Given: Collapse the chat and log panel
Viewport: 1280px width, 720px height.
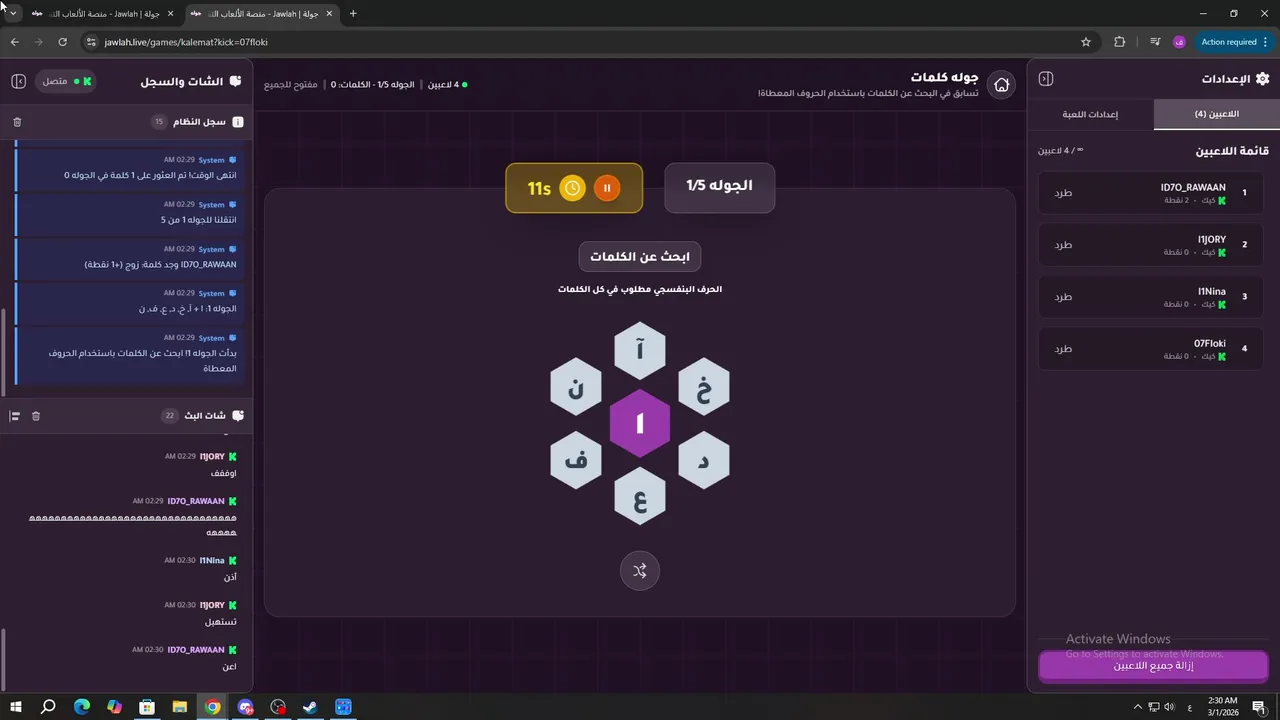Looking at the screenshot, I should point(18,81).
